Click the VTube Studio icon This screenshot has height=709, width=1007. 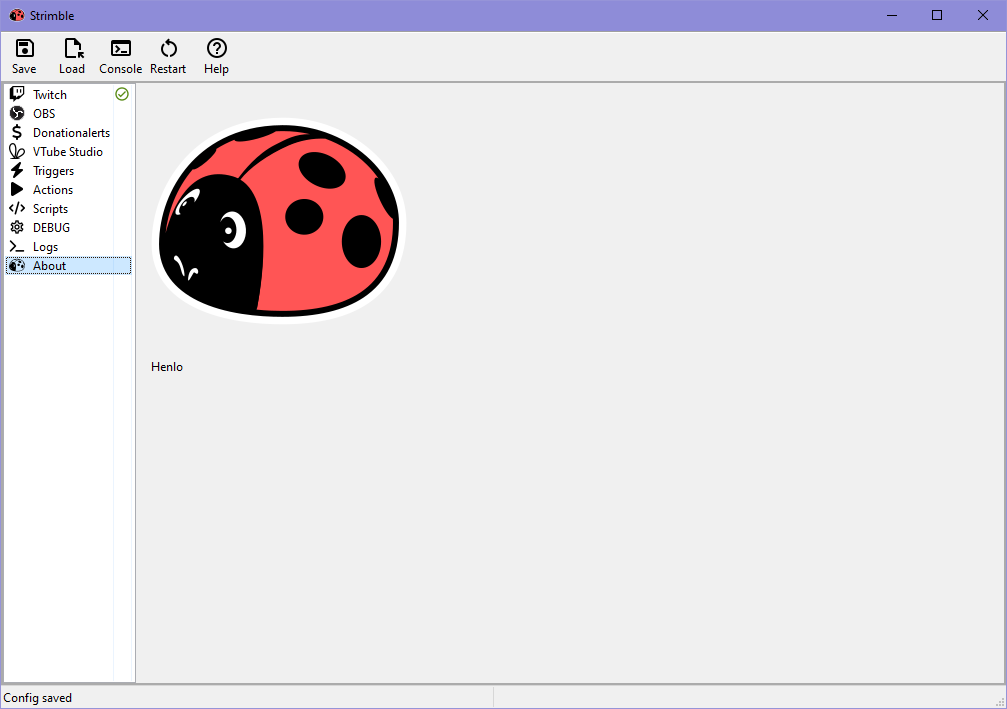pos(17,151)
